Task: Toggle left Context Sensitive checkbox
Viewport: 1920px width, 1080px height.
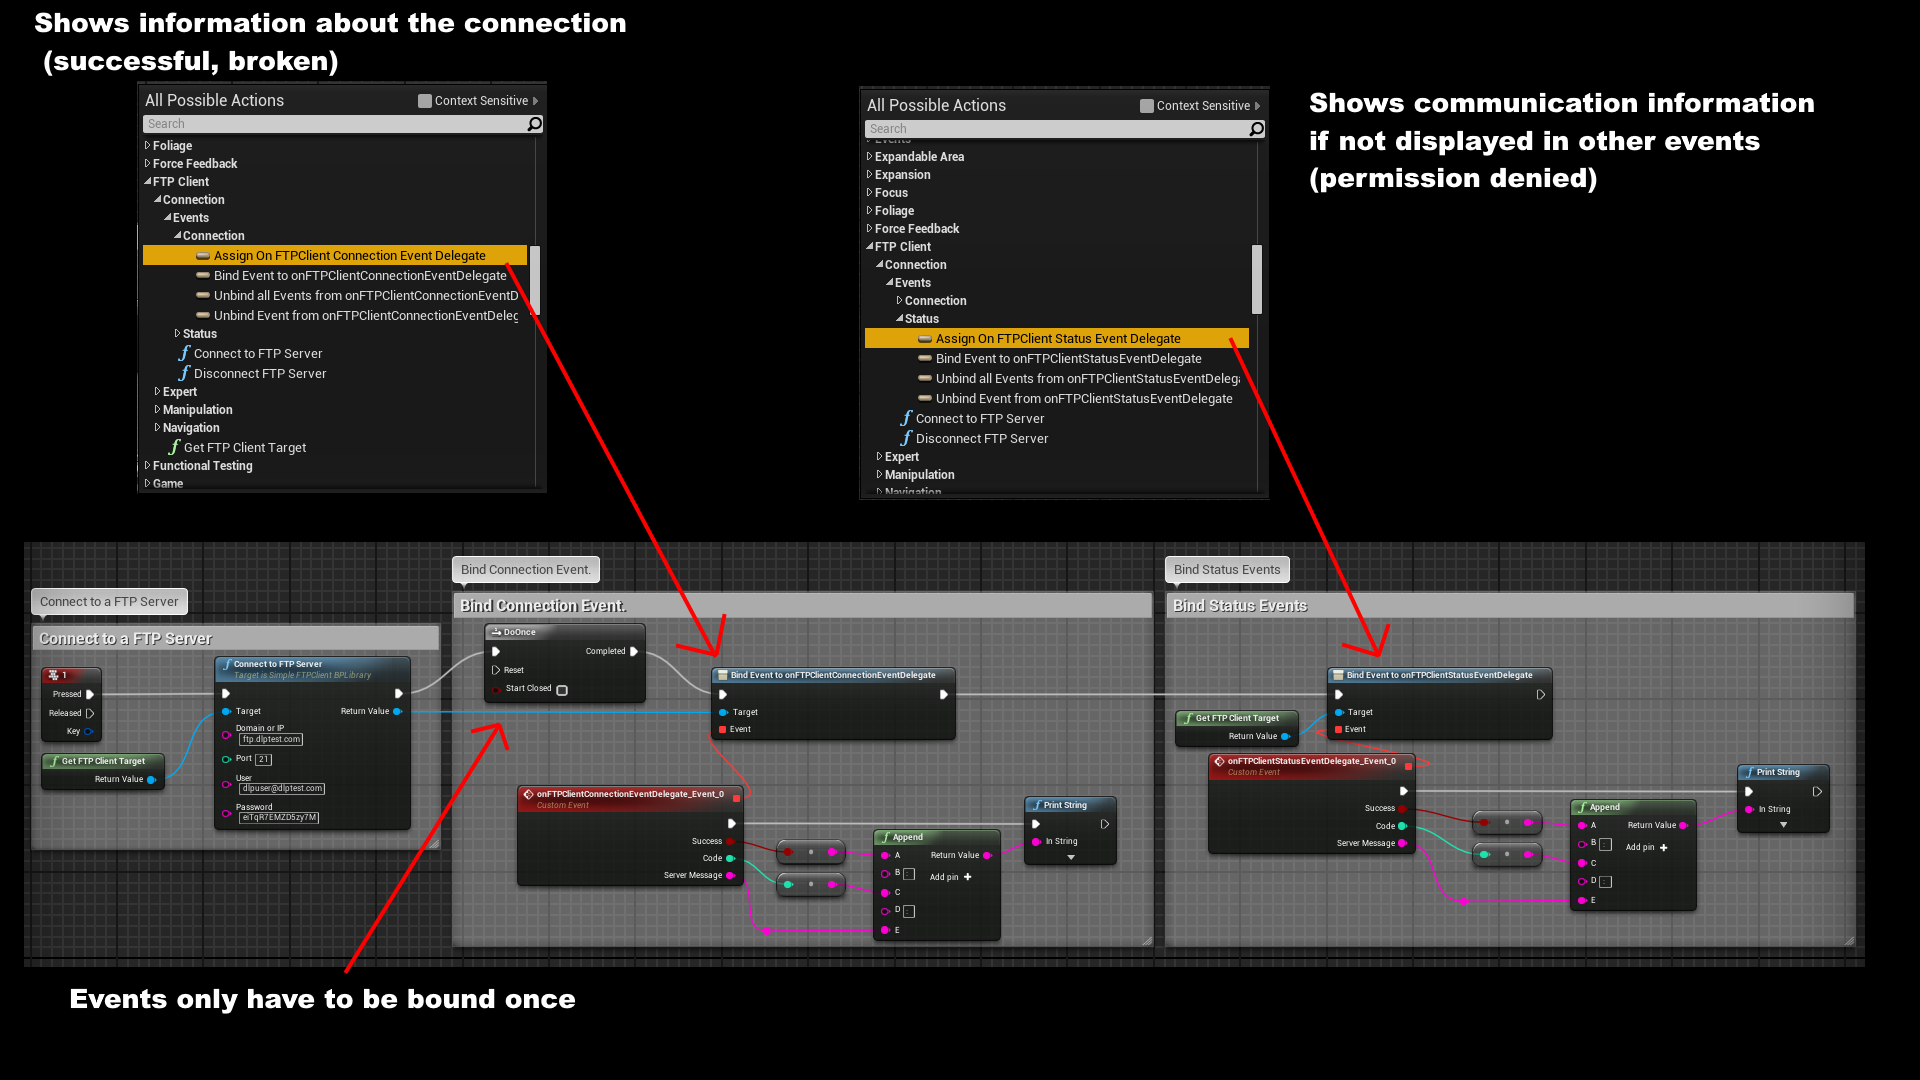Action: (425, 101)
